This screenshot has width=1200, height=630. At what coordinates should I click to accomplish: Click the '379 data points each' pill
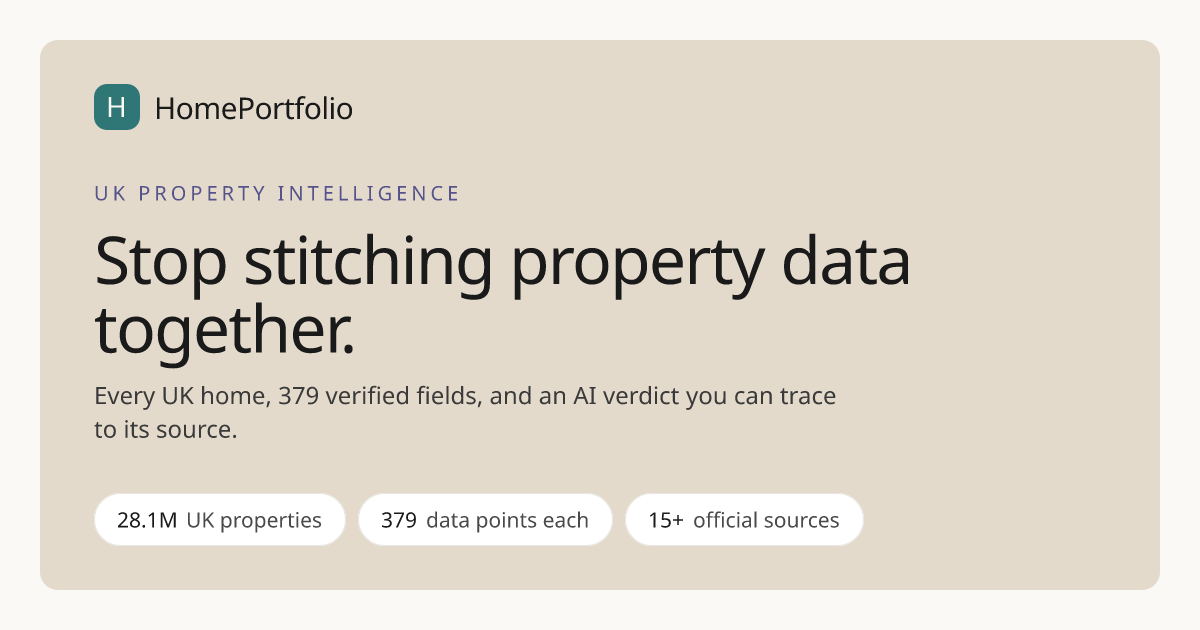pos(485,520)
